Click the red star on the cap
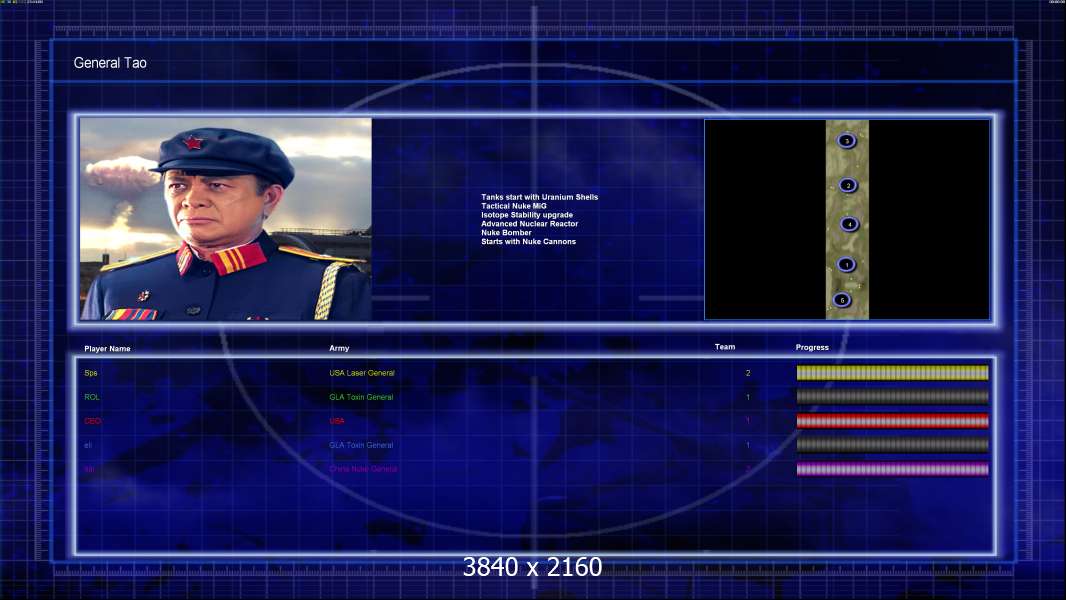 click(194, 143)
